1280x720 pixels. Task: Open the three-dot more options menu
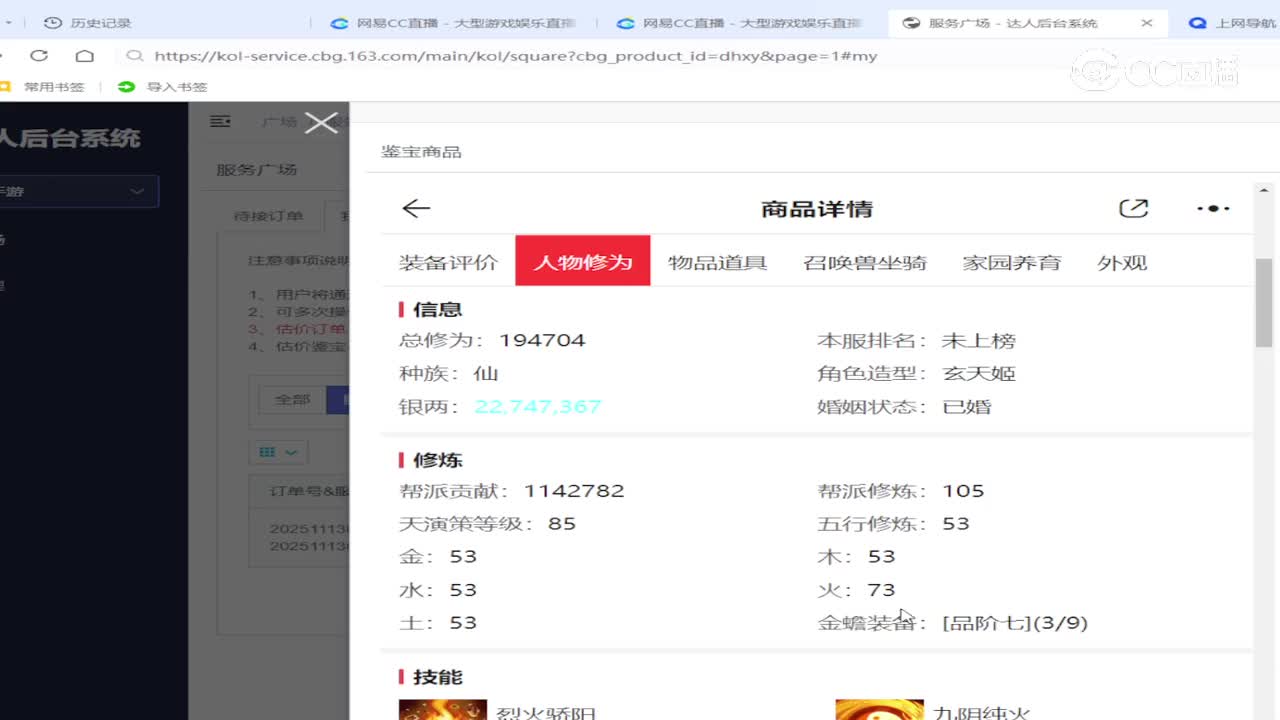[1213, 208]
